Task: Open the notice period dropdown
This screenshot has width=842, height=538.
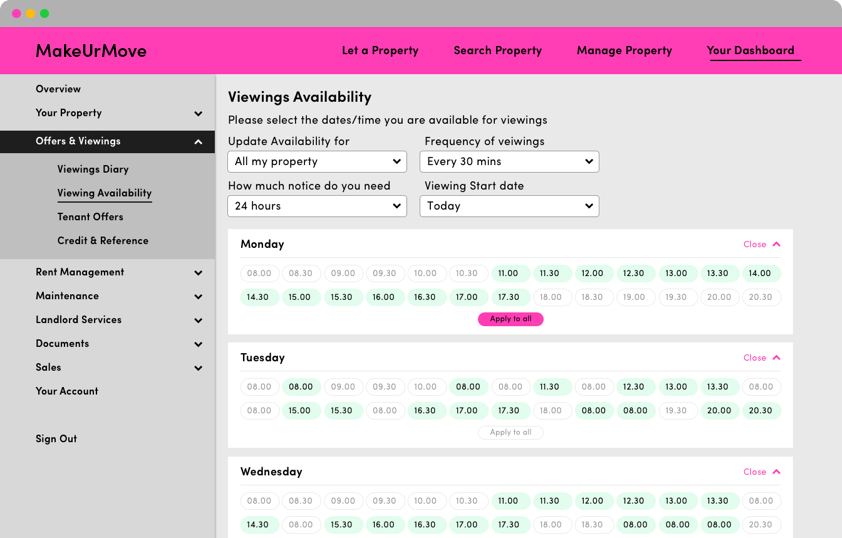Action: click(317, 206)
